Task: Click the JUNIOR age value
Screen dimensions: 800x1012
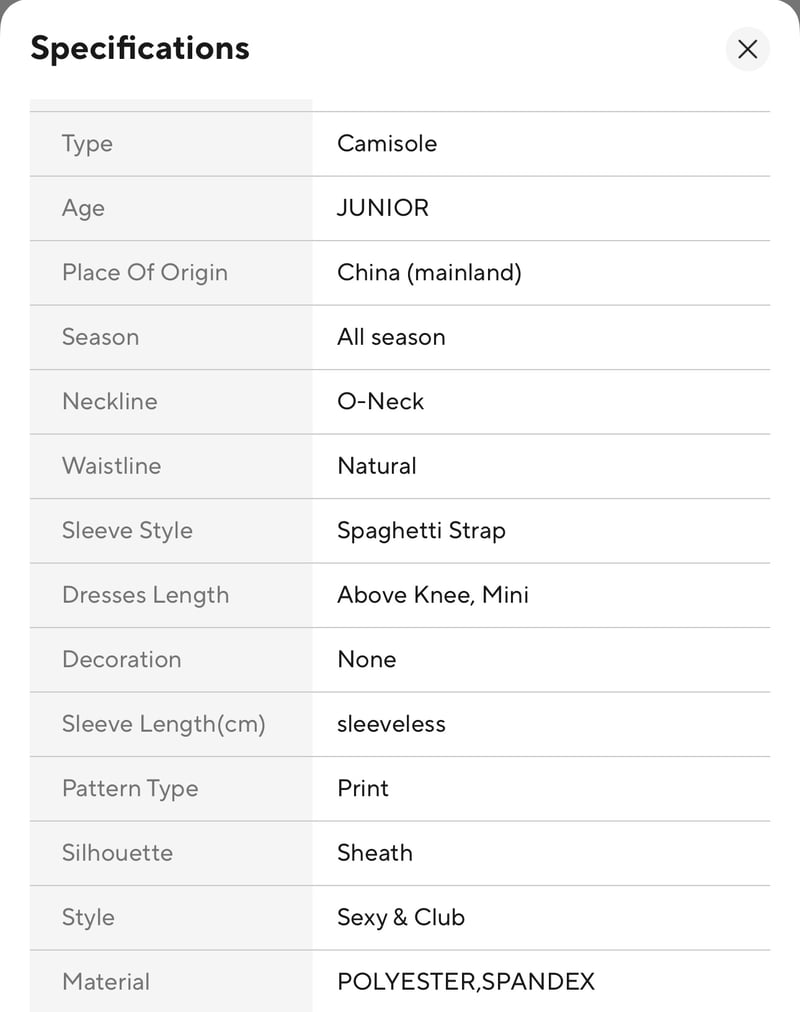Action: coord(383,208)
